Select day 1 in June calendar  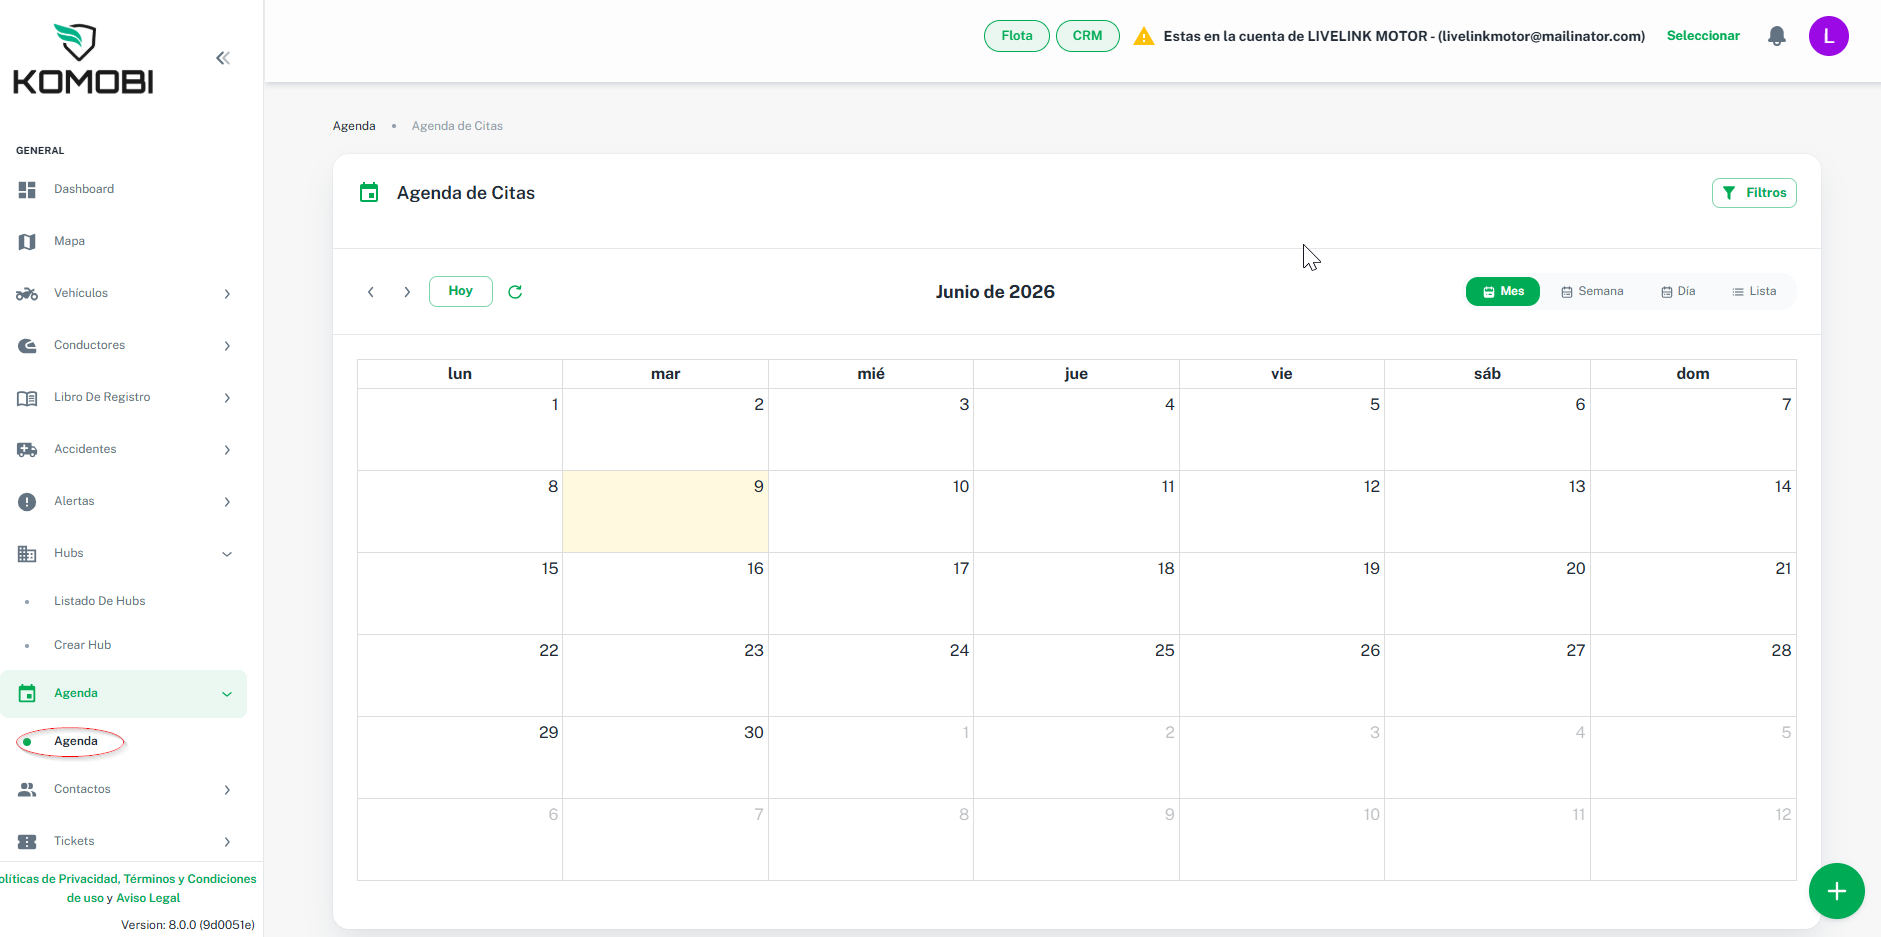[460, 429]
